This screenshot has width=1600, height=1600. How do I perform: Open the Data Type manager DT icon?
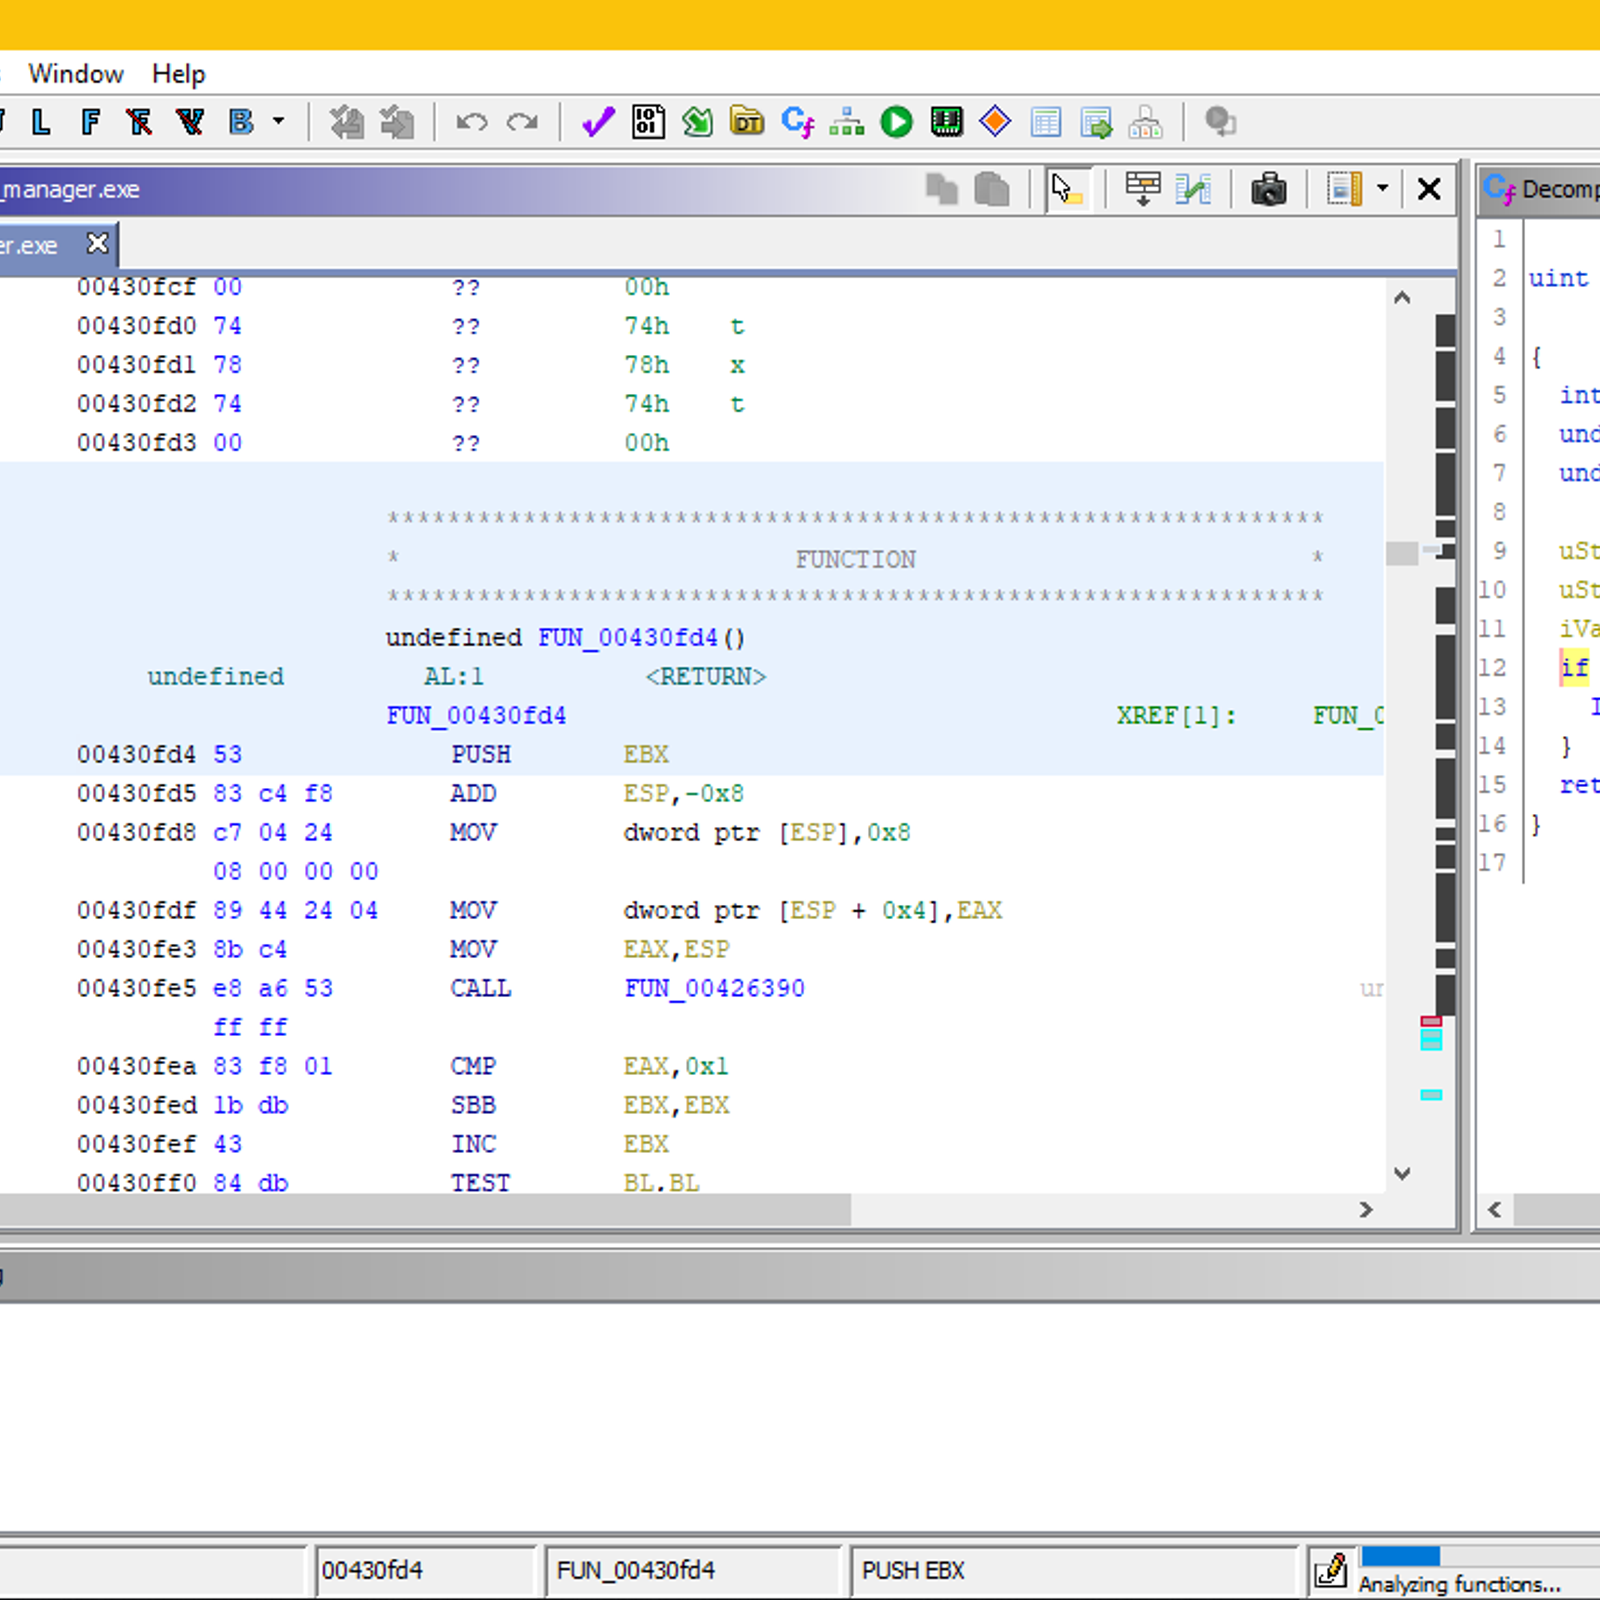coord(747,122)
